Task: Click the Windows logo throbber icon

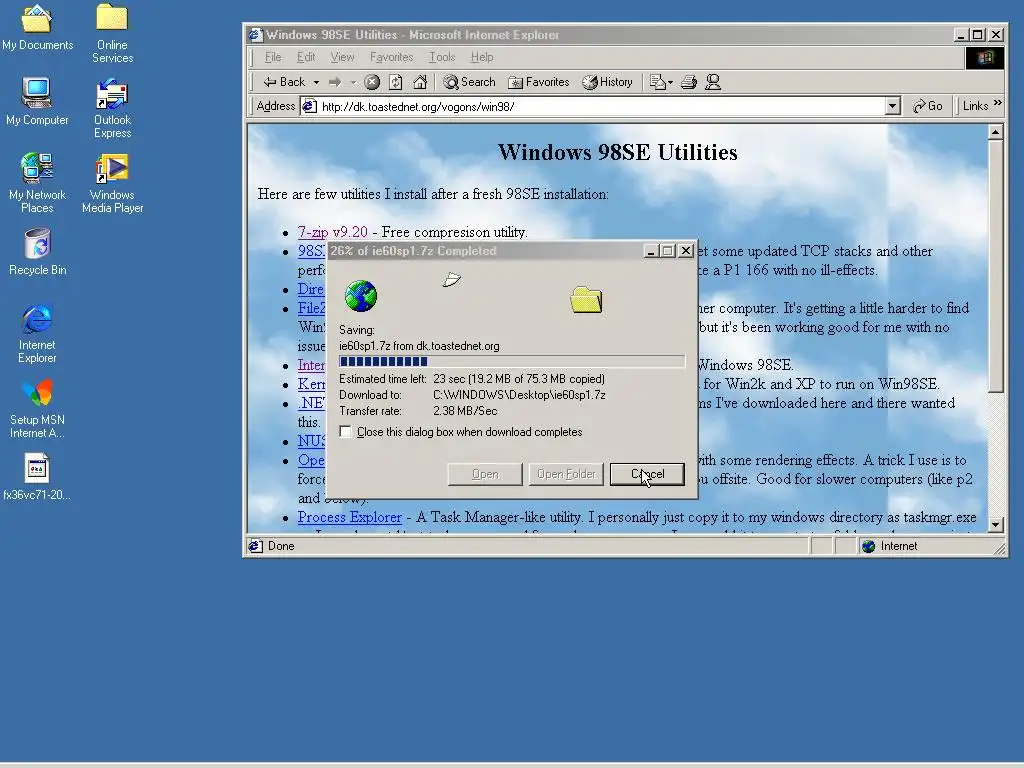Action: coord(984,57)
